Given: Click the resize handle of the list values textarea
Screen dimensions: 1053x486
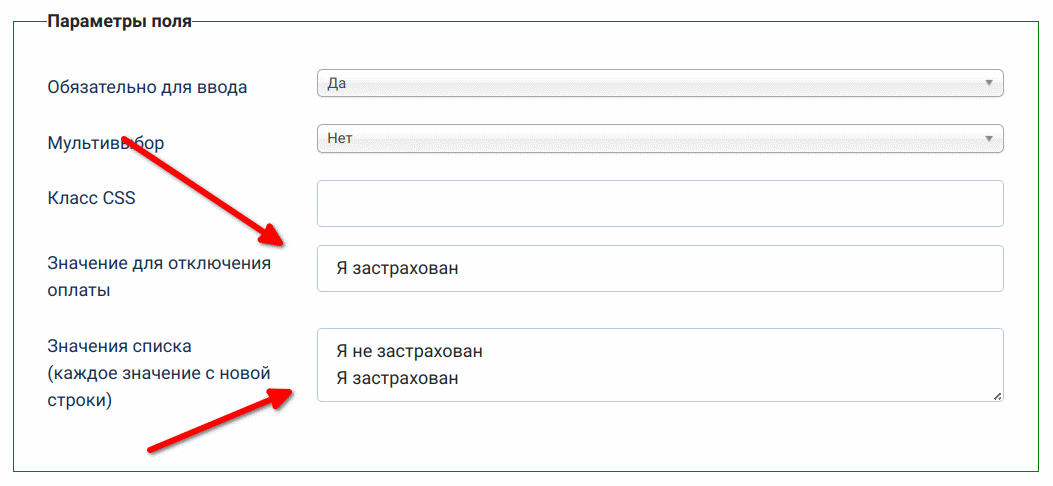Looking at the screenshot, I should pyautogui.click(x=996, y=395).
